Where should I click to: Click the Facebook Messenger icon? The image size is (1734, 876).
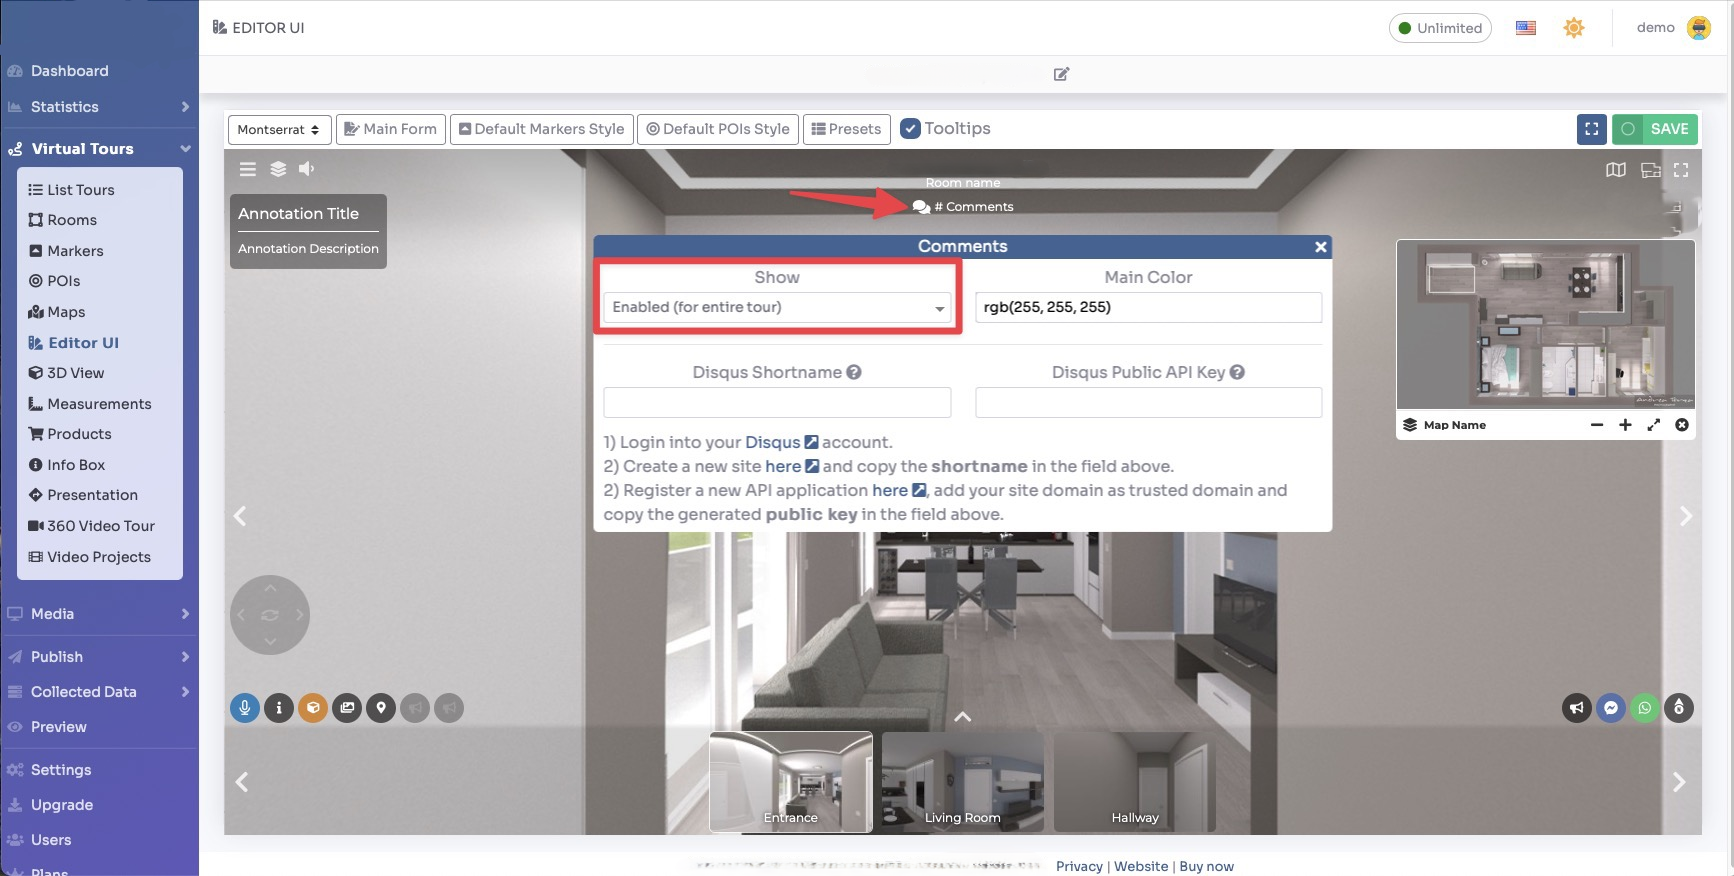coord(1611,708)
